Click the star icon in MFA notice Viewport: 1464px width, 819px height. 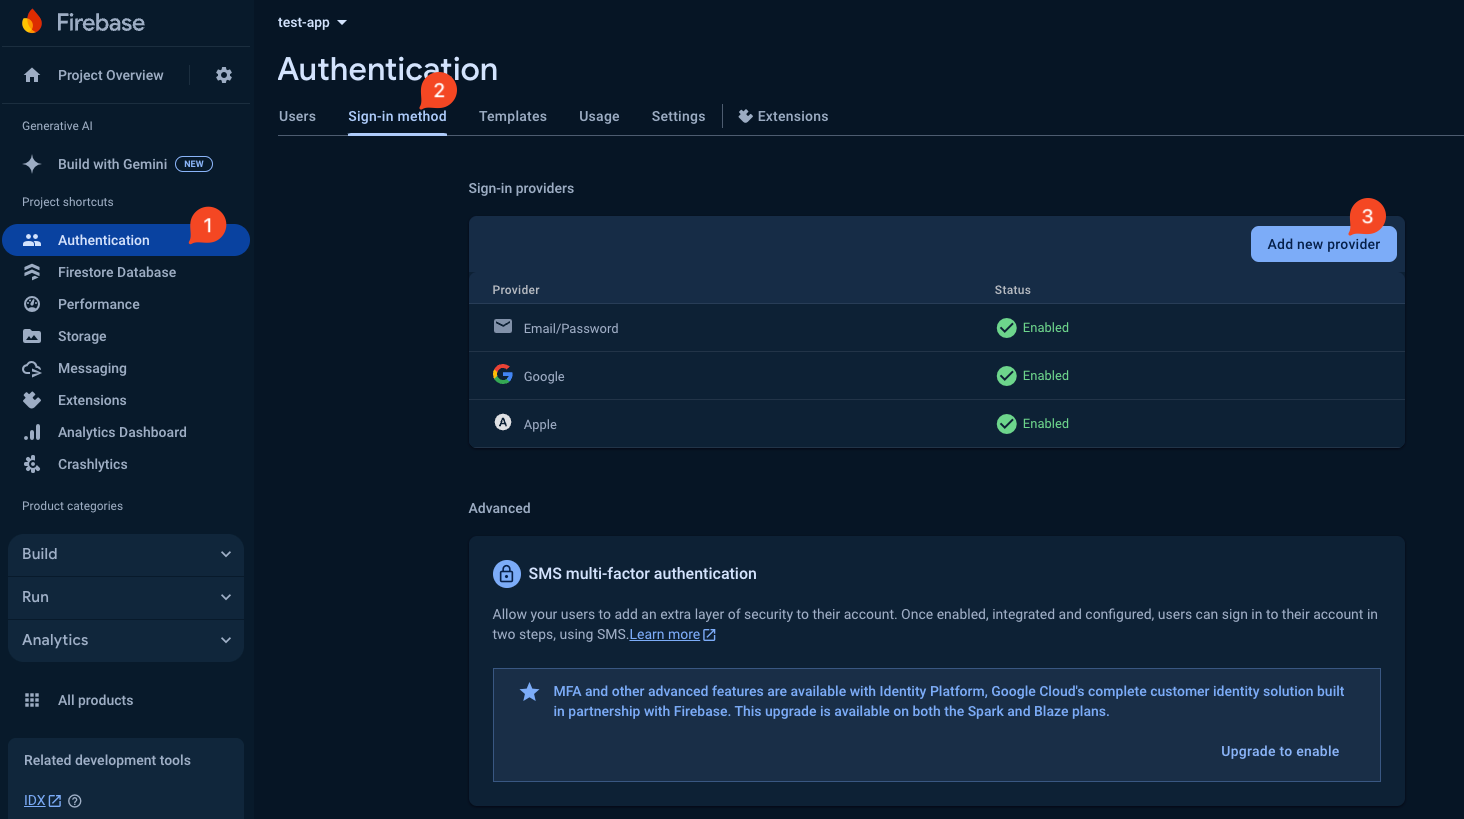529,692
